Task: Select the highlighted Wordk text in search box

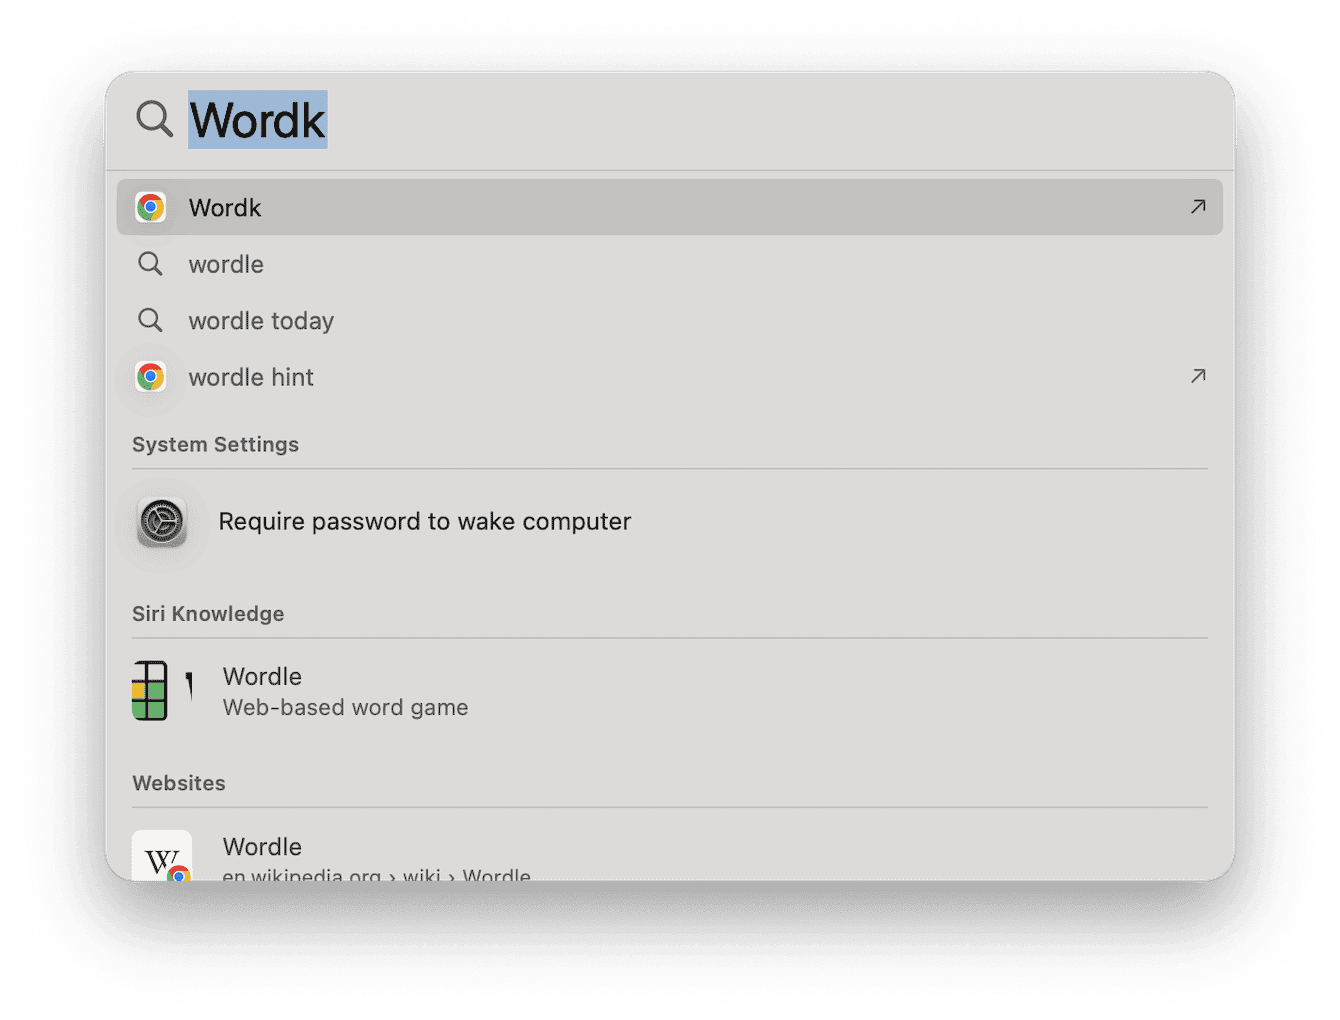Action: (257, 119)
